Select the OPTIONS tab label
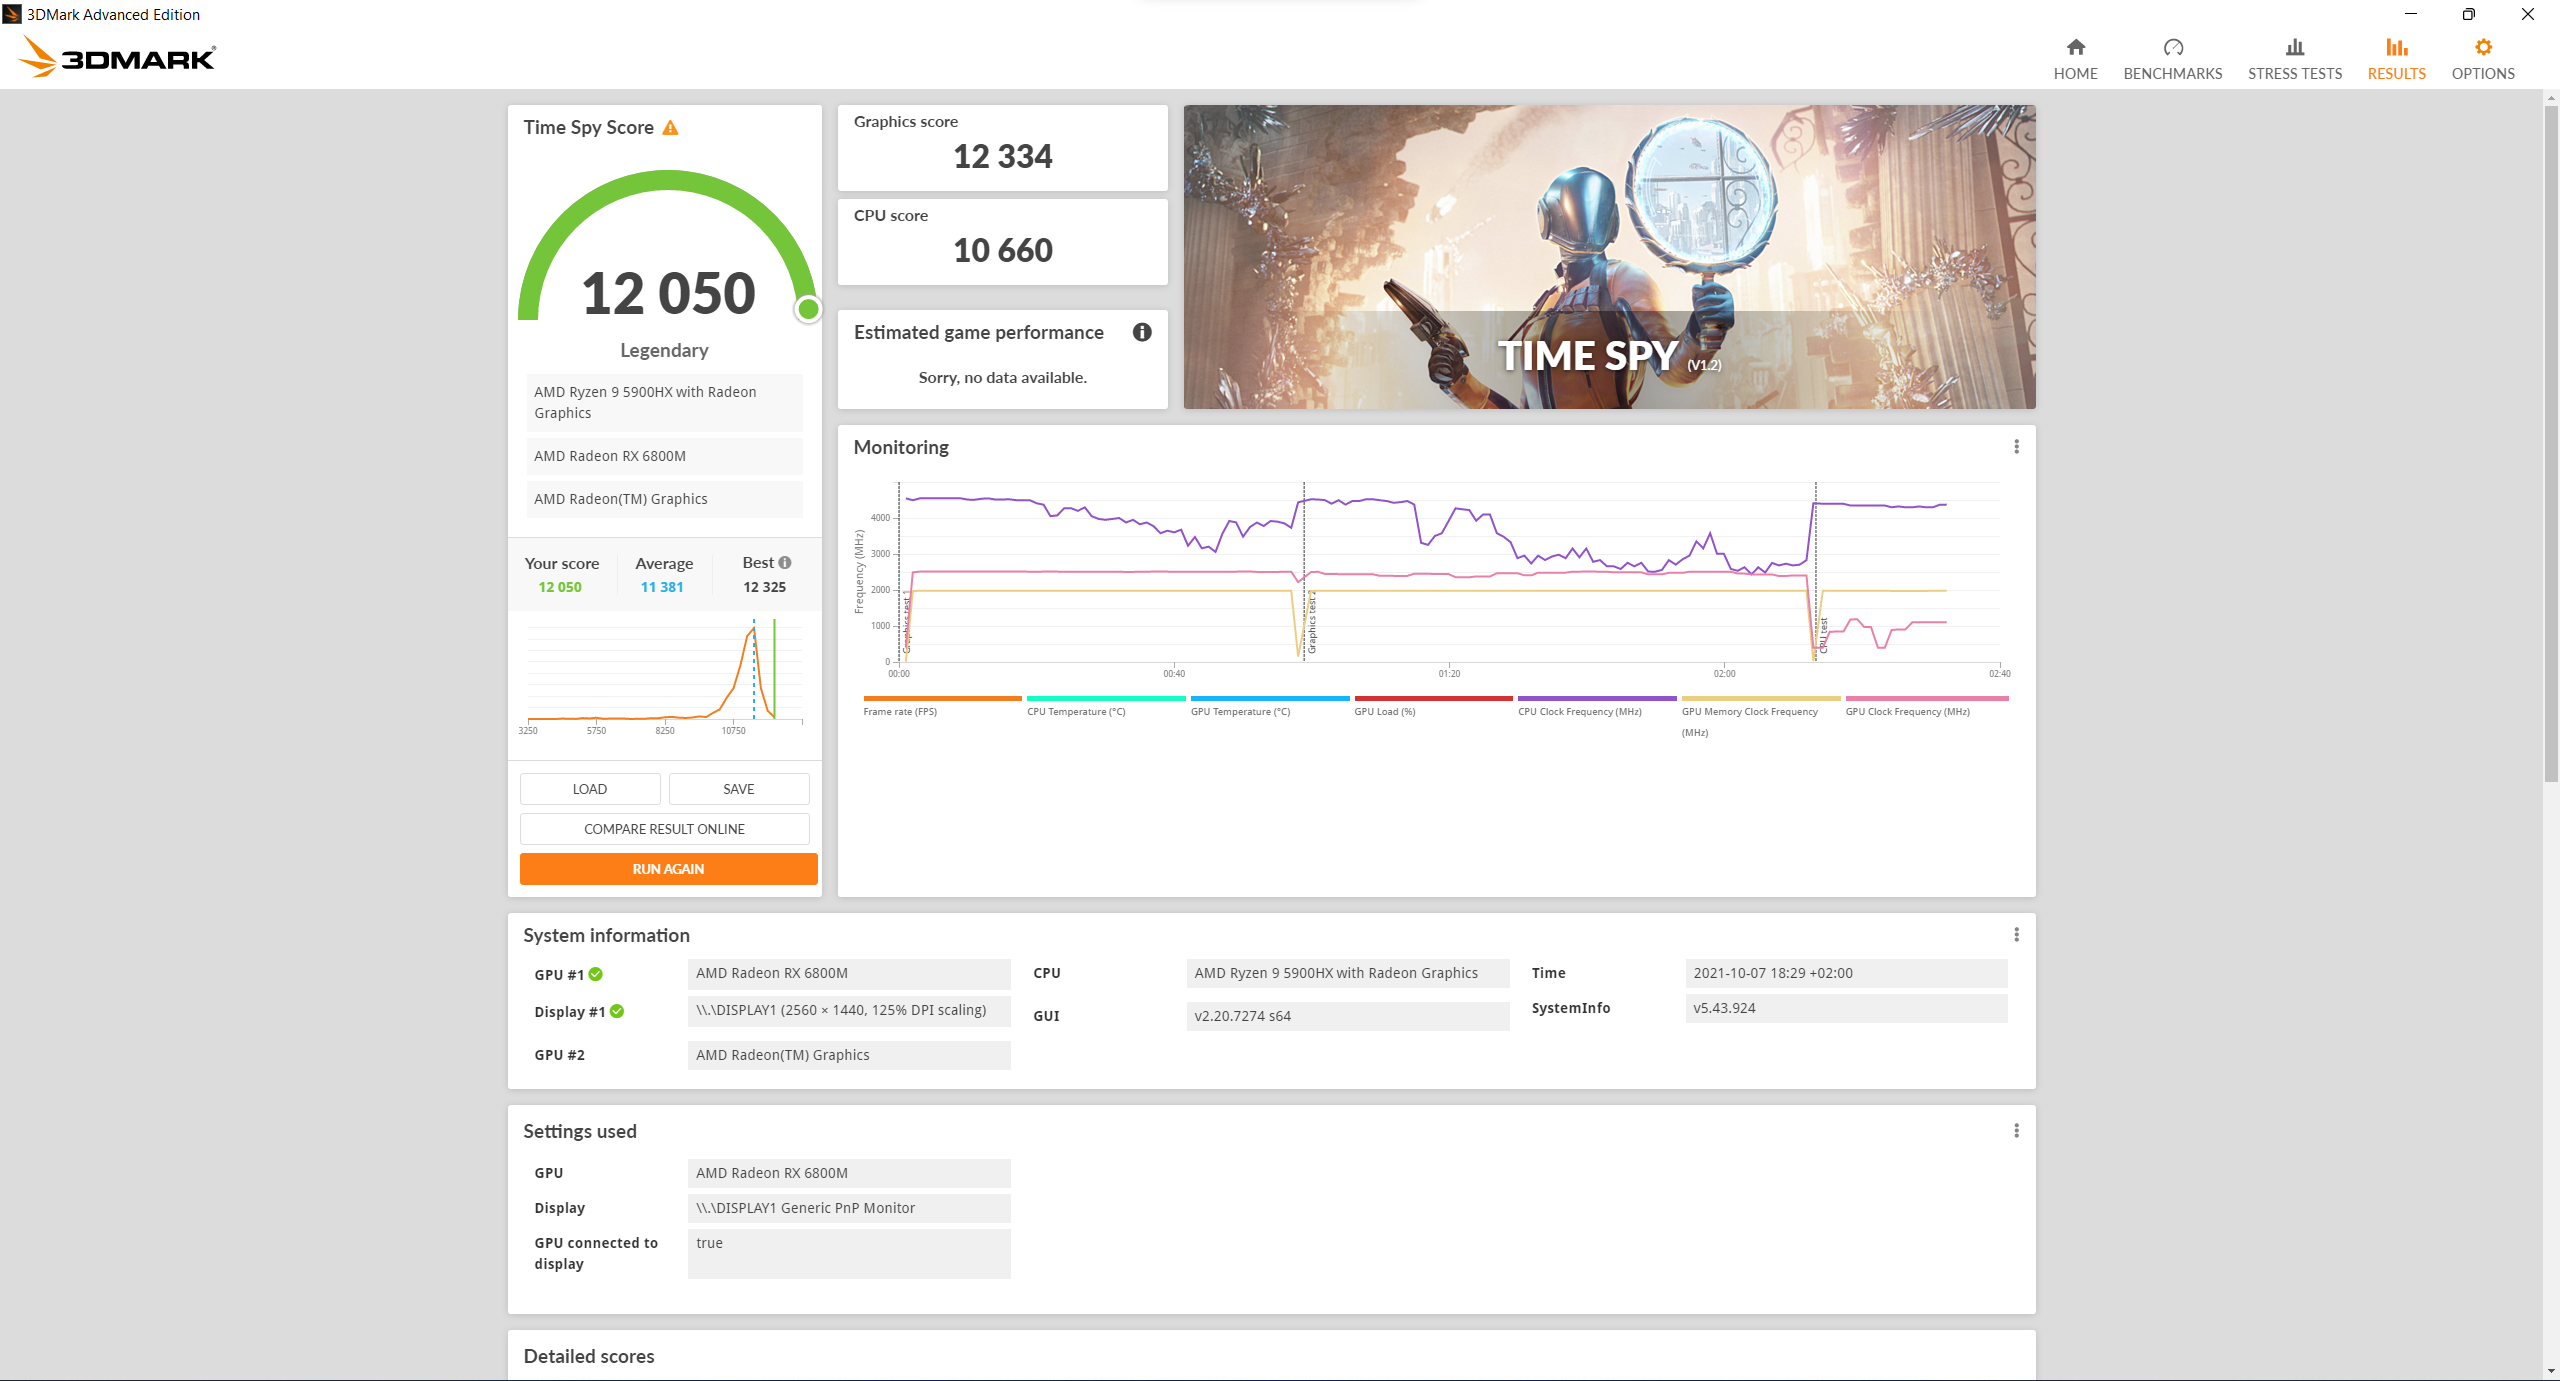2560x1381 pixels. (2483, 74)
